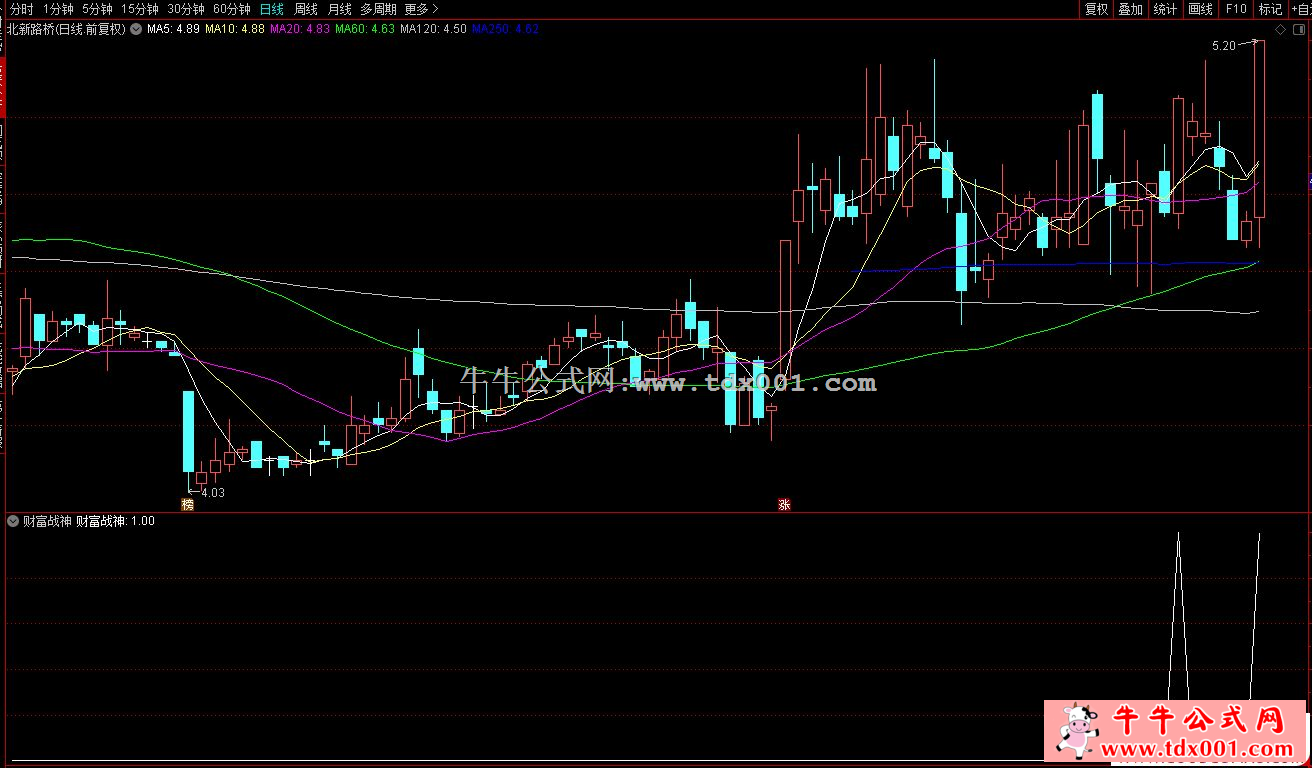
Task: Open the 统计 statistics tool
Action: pos(1165,9)
